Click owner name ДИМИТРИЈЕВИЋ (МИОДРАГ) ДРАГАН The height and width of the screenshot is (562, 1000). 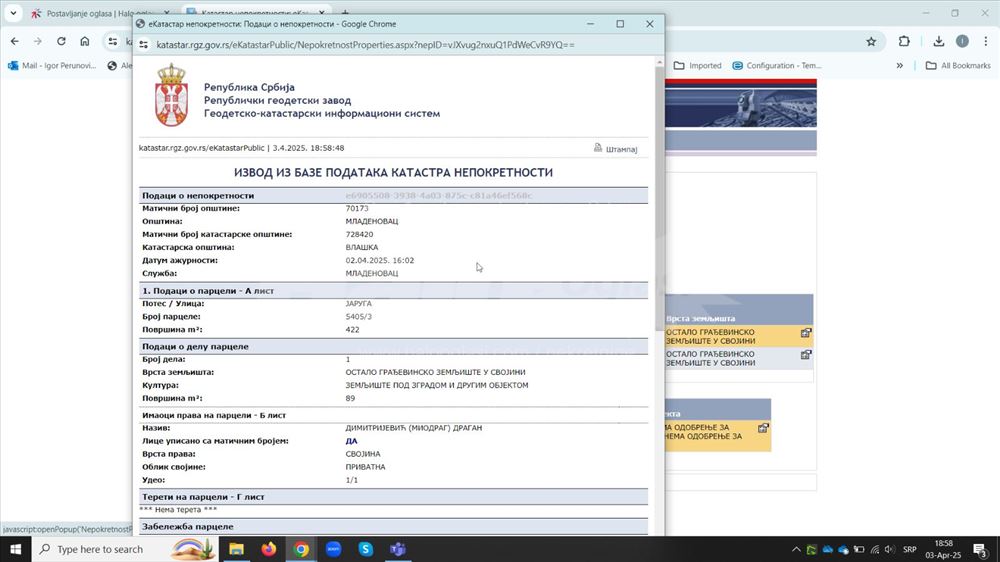(x=414, y=428)
